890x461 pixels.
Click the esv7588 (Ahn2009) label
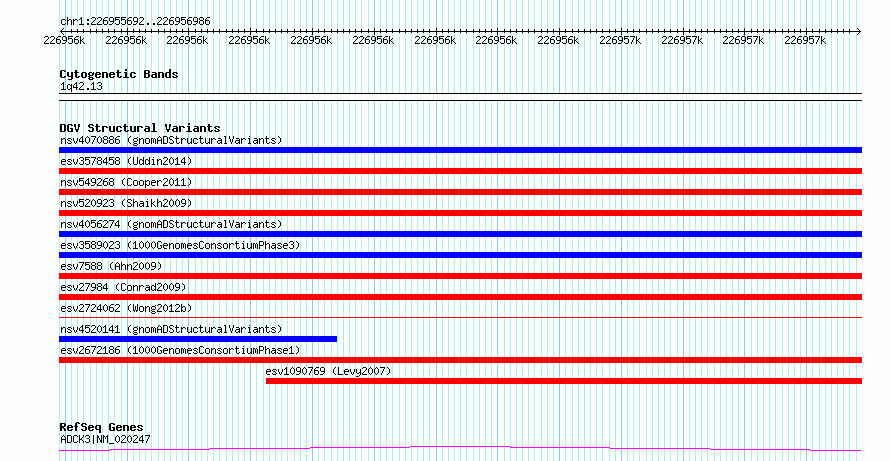111,266
